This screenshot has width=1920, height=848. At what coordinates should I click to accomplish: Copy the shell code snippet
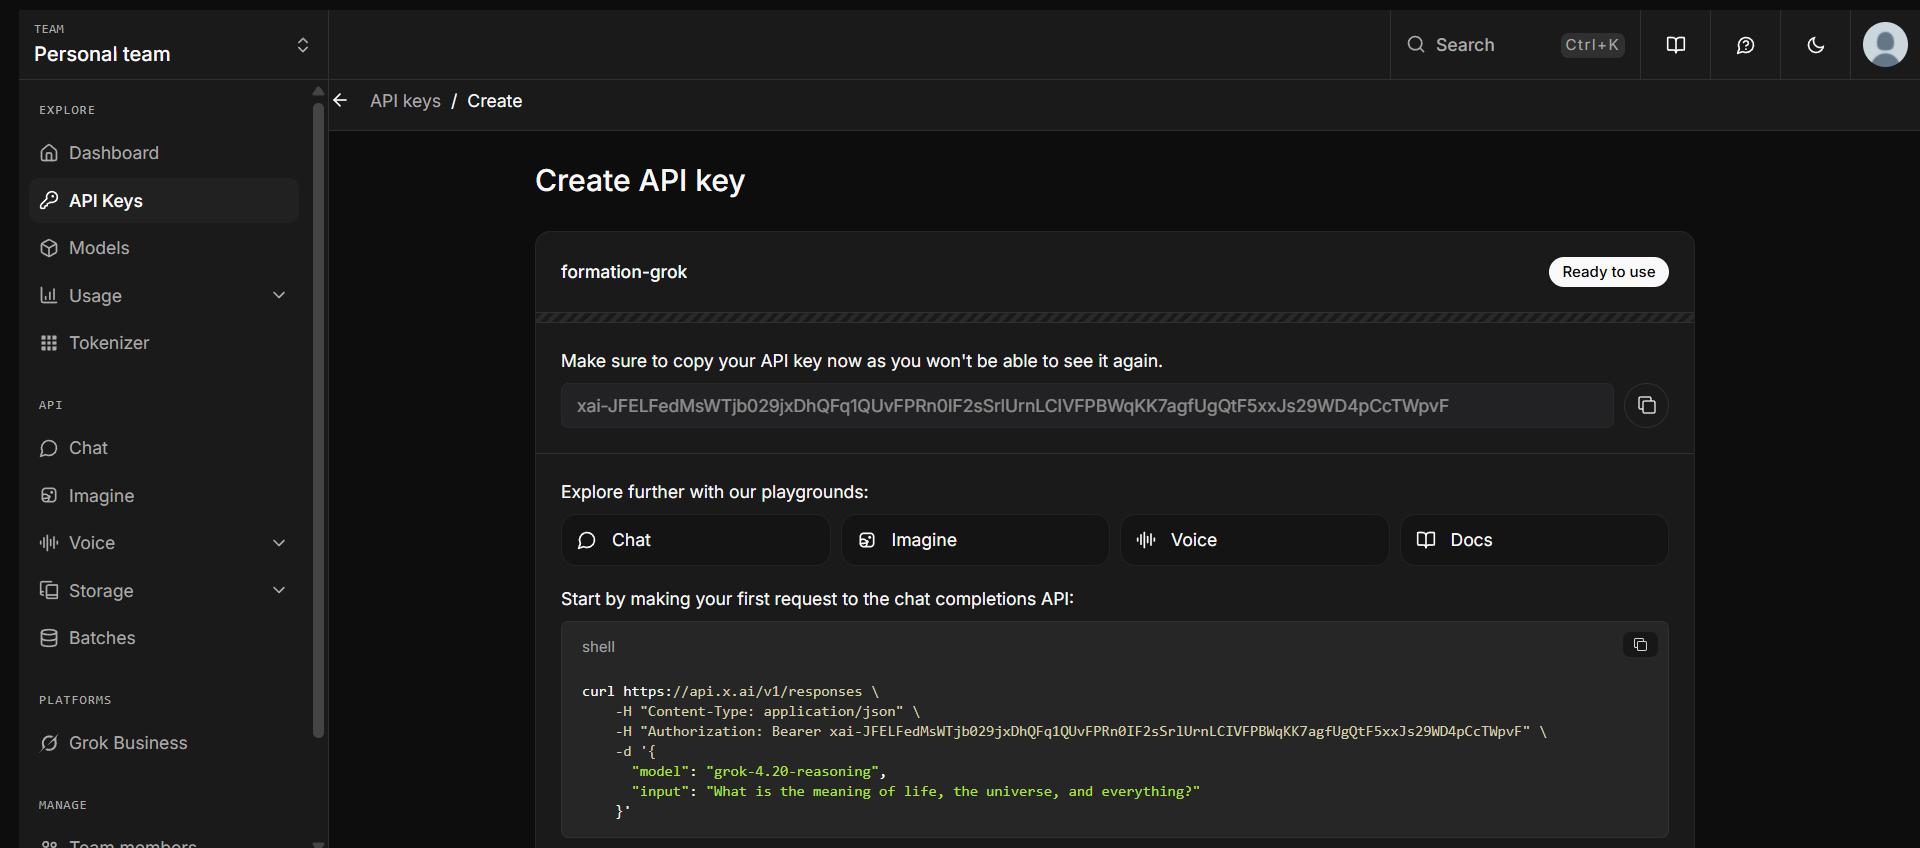click(1640, 645)
